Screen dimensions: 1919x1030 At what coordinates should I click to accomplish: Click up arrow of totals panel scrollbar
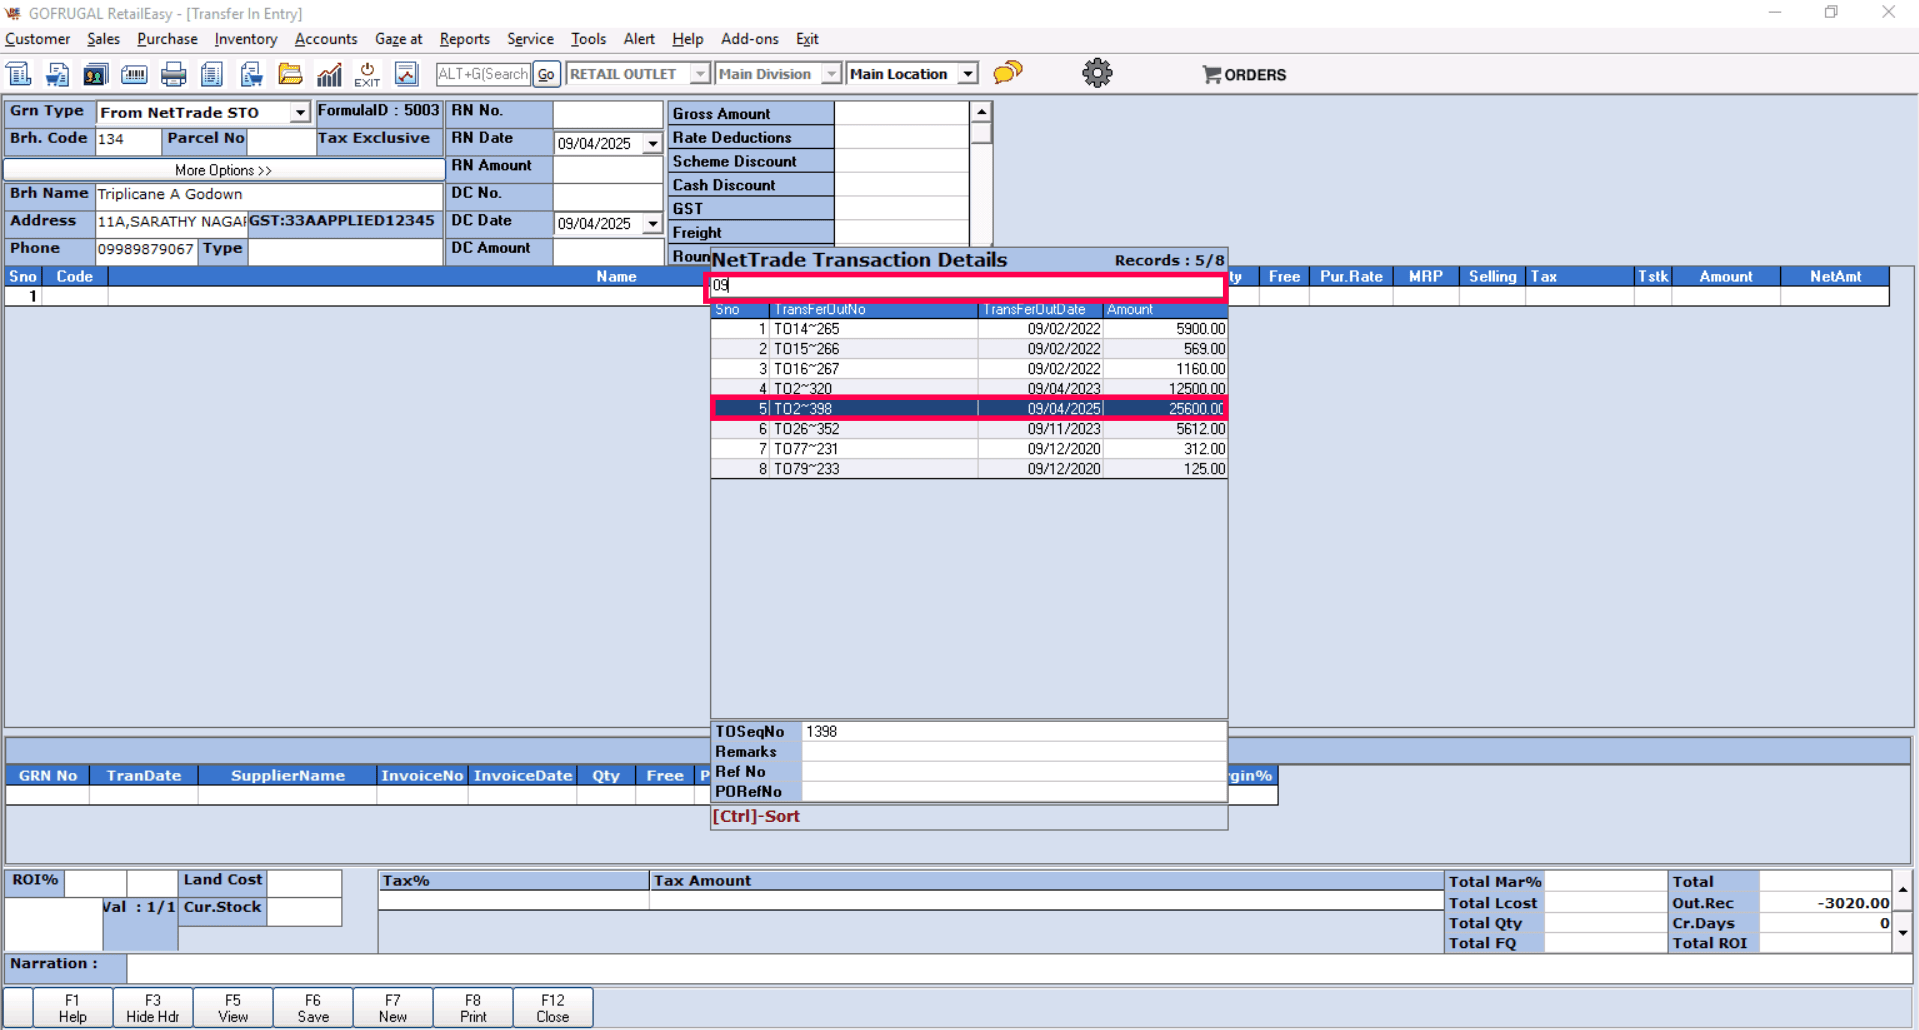(1902, 888)
